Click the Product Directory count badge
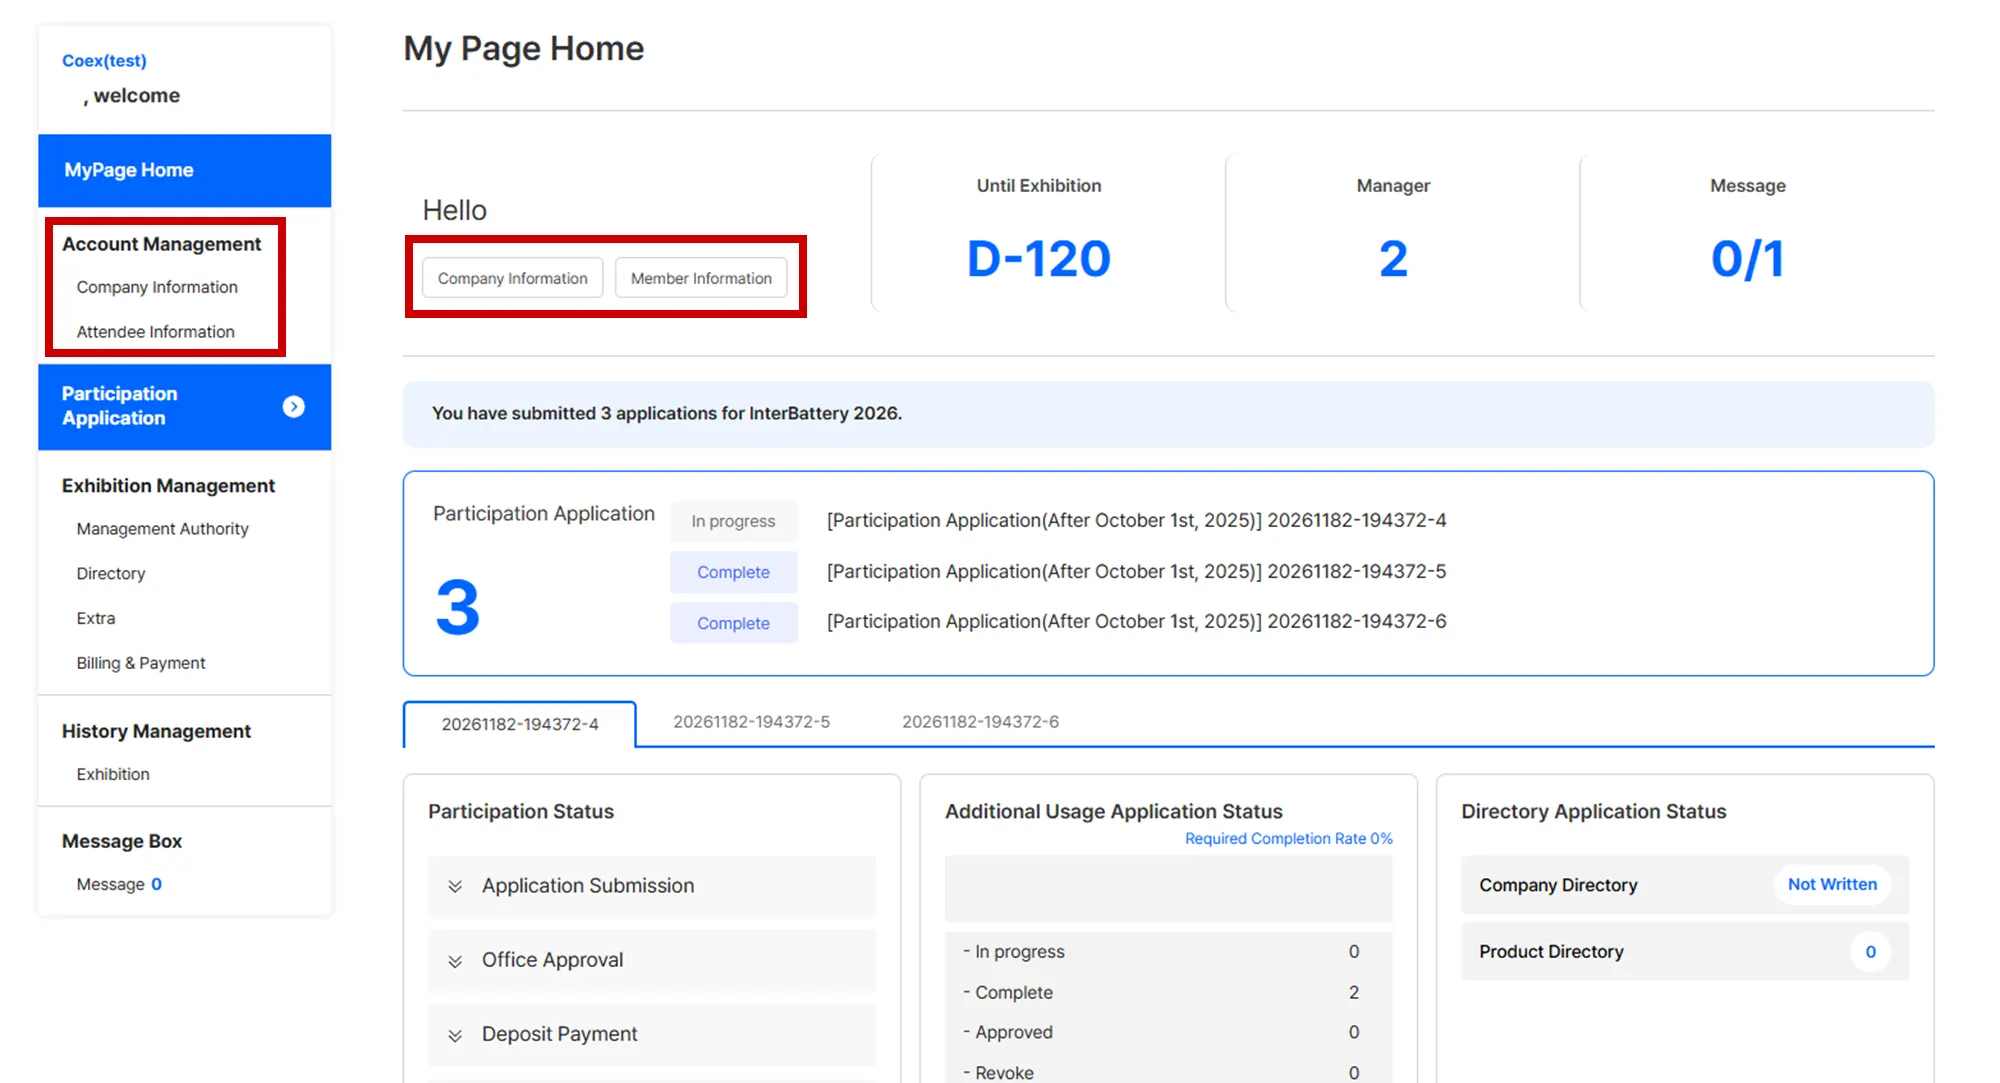 click(x=1870, y=952)
